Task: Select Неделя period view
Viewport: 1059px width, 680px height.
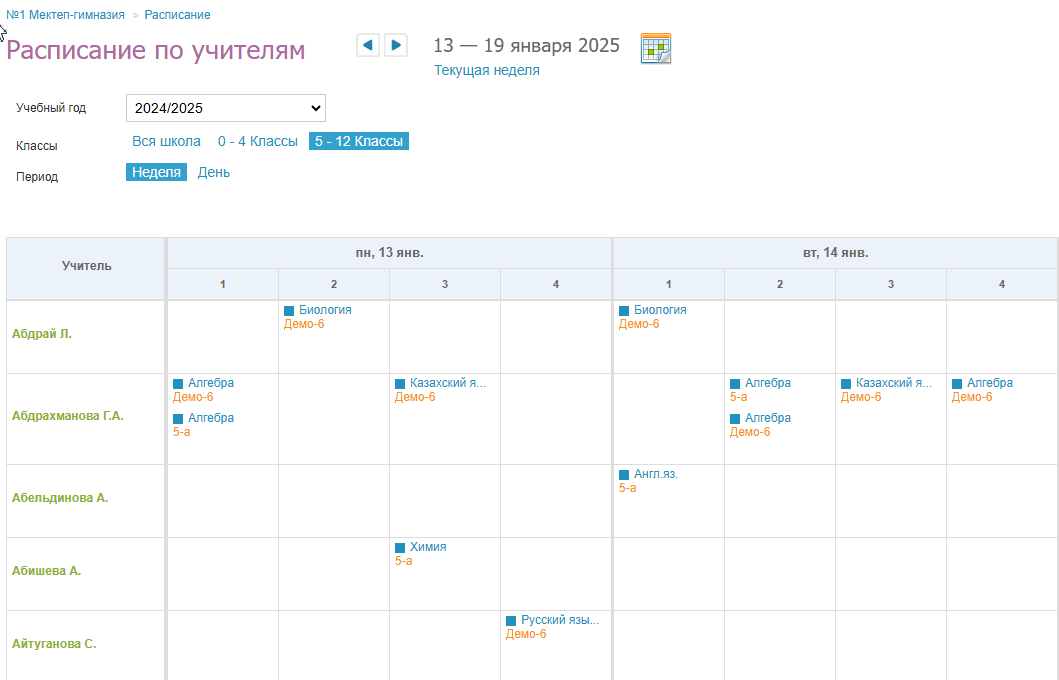Action: 156,172
